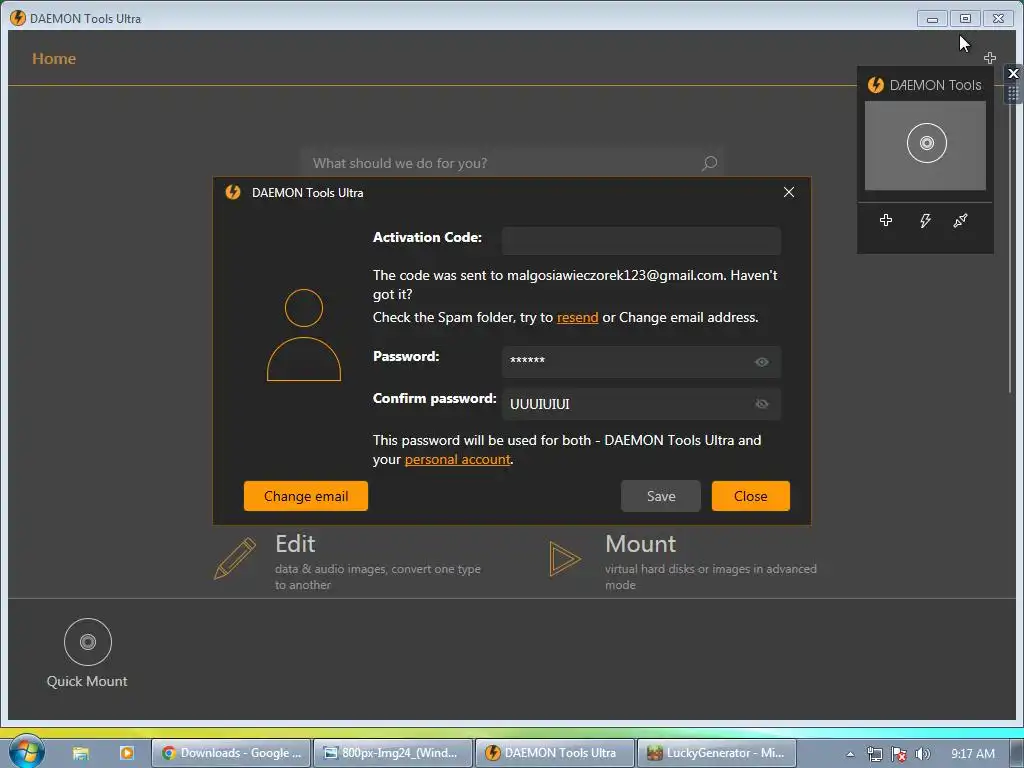Click the gadget lightning bolt icon
The image size is (1024, 768).
pos(925,221)
